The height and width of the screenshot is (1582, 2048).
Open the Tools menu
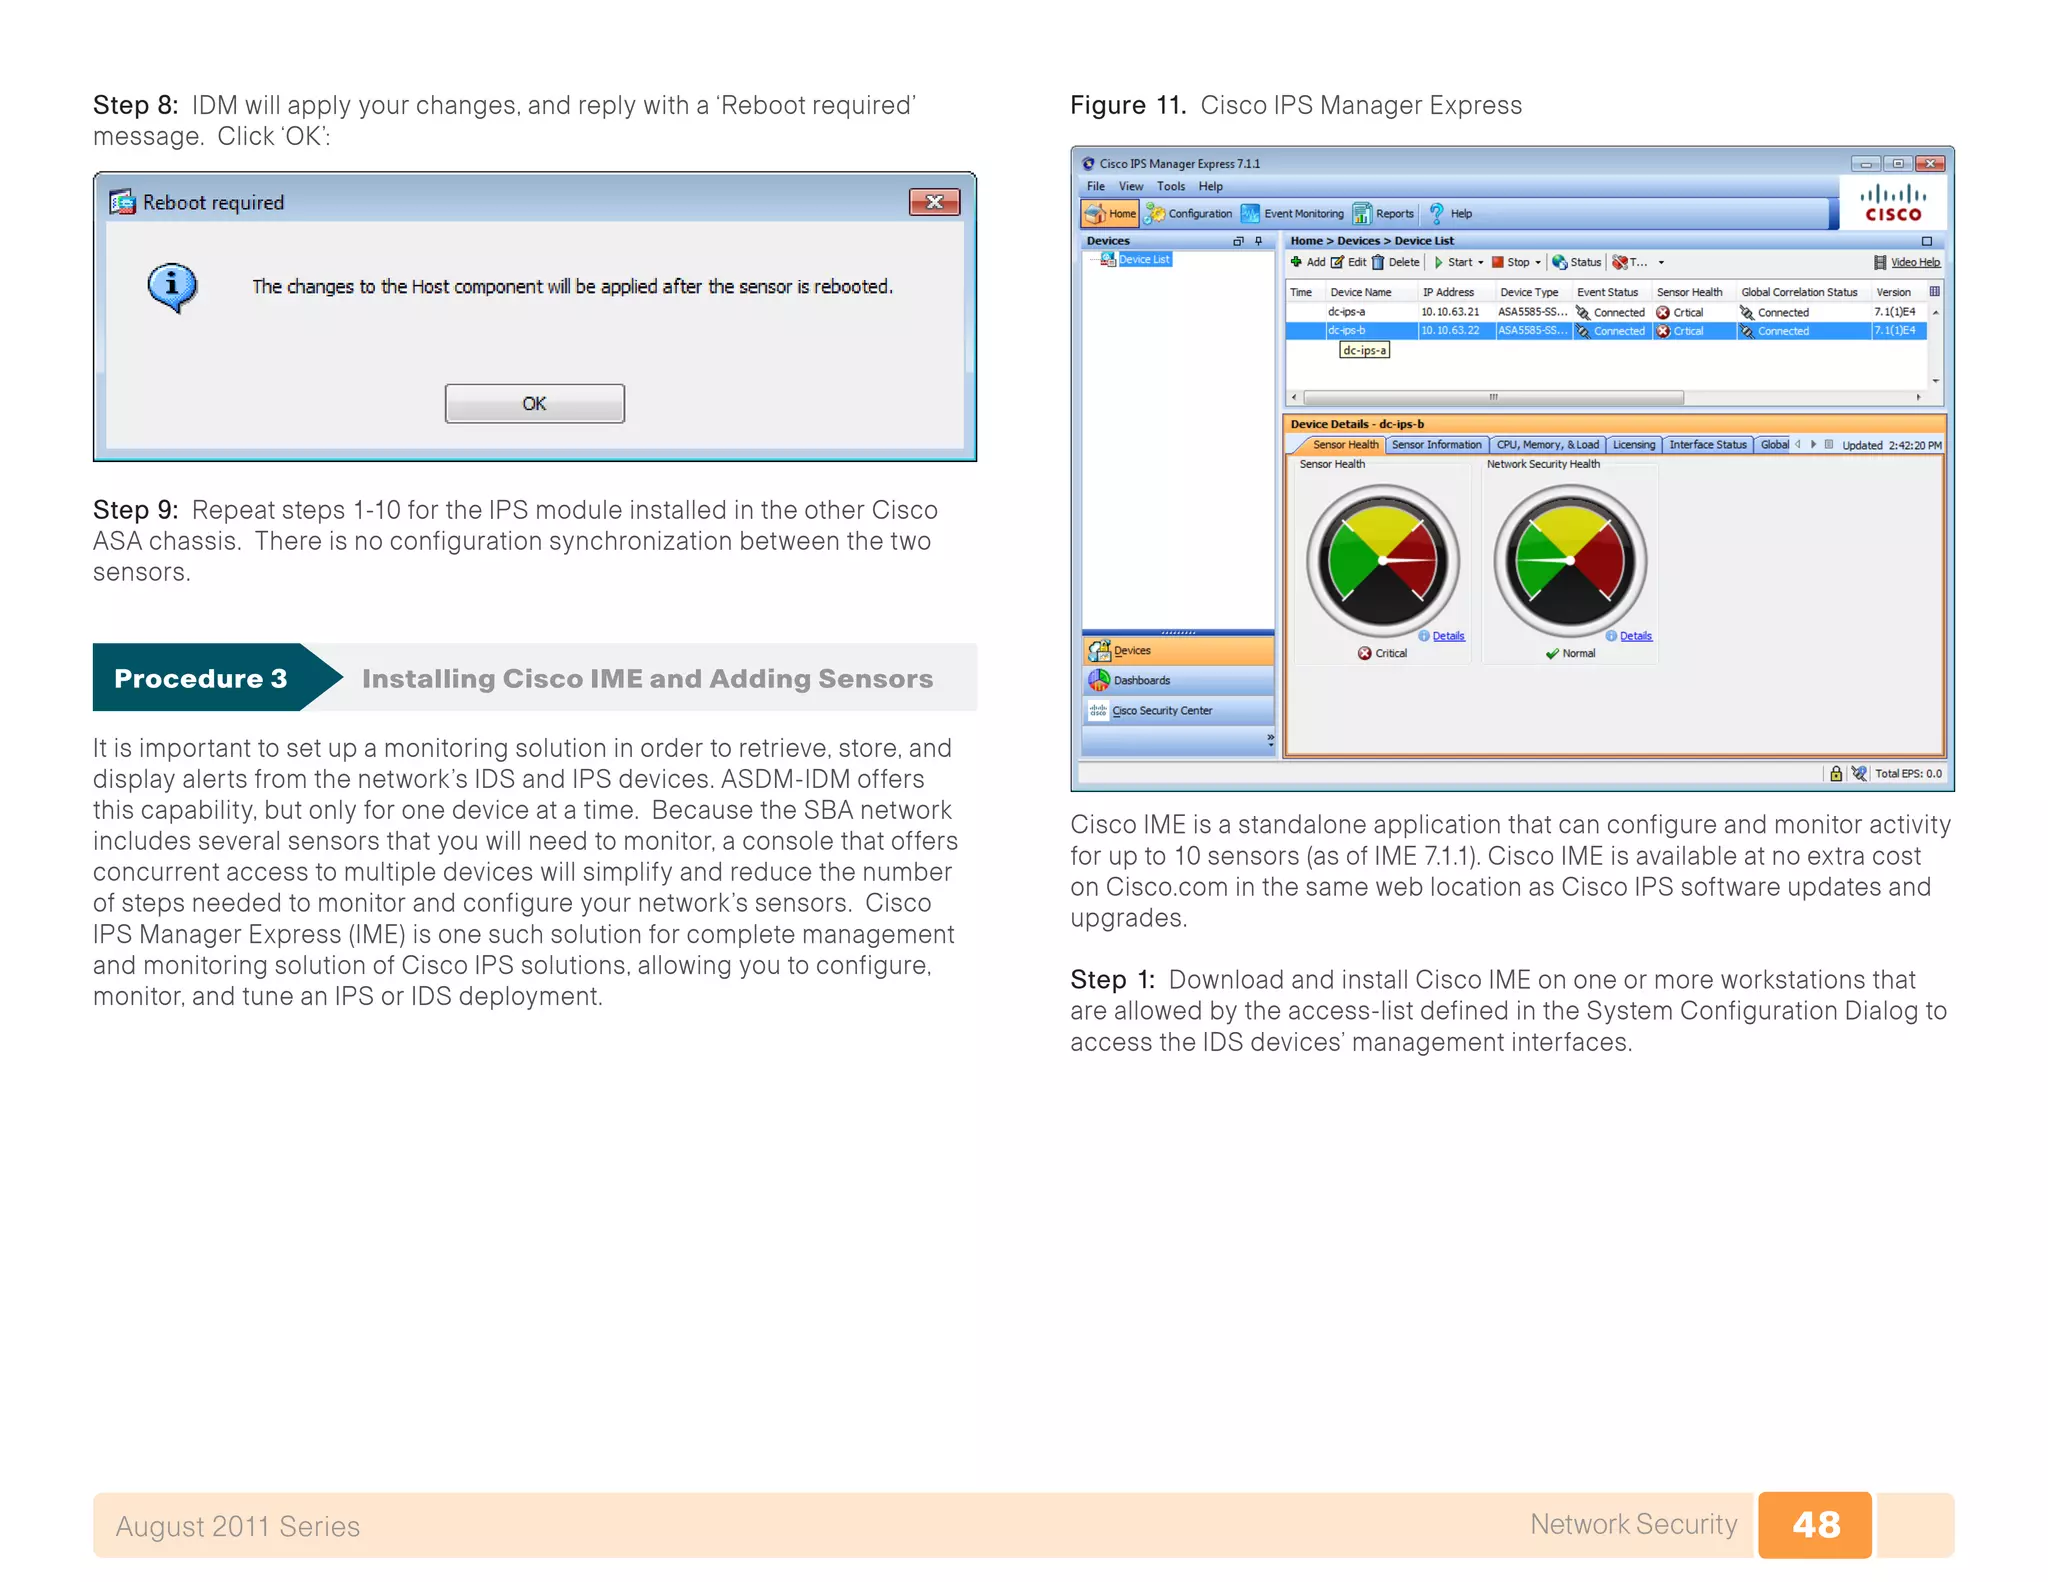pyautogui.click(x=1170, y=186)
